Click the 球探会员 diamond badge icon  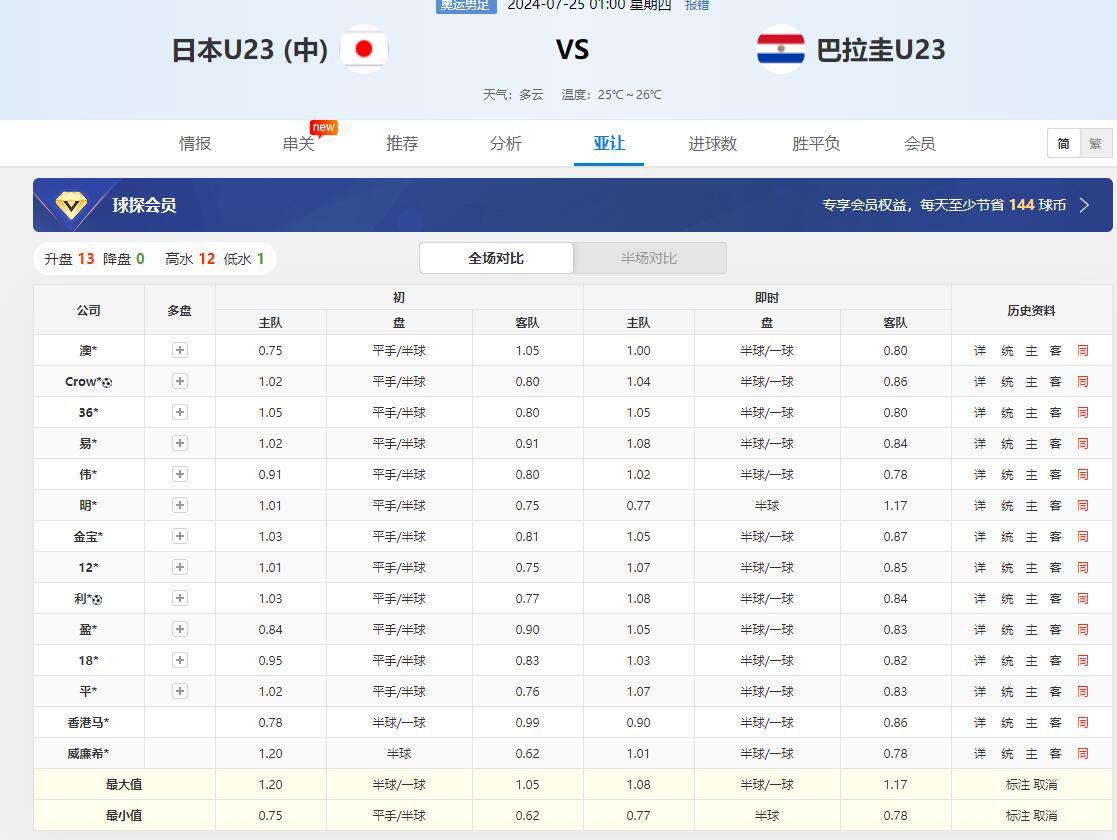[x=71, y=205]
